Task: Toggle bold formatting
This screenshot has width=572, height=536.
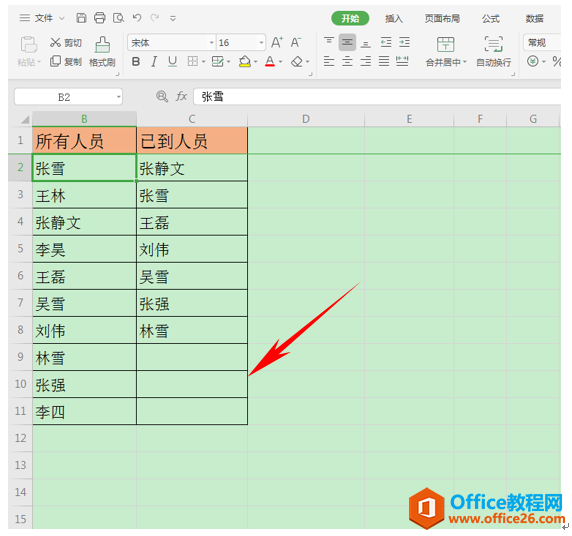Action: 136,62
